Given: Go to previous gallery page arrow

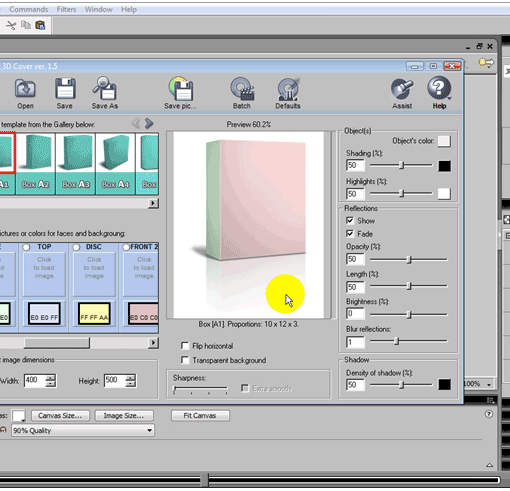Looking at the screenshot, I should coord(136,124).
